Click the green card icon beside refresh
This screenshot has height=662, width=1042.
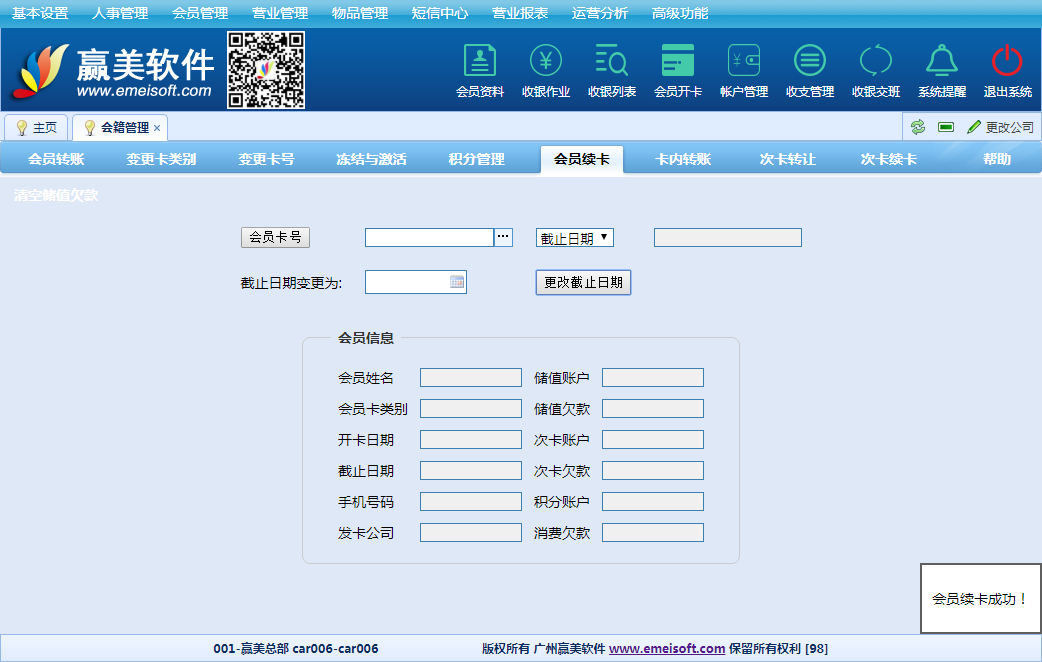(x=945, y=127)
